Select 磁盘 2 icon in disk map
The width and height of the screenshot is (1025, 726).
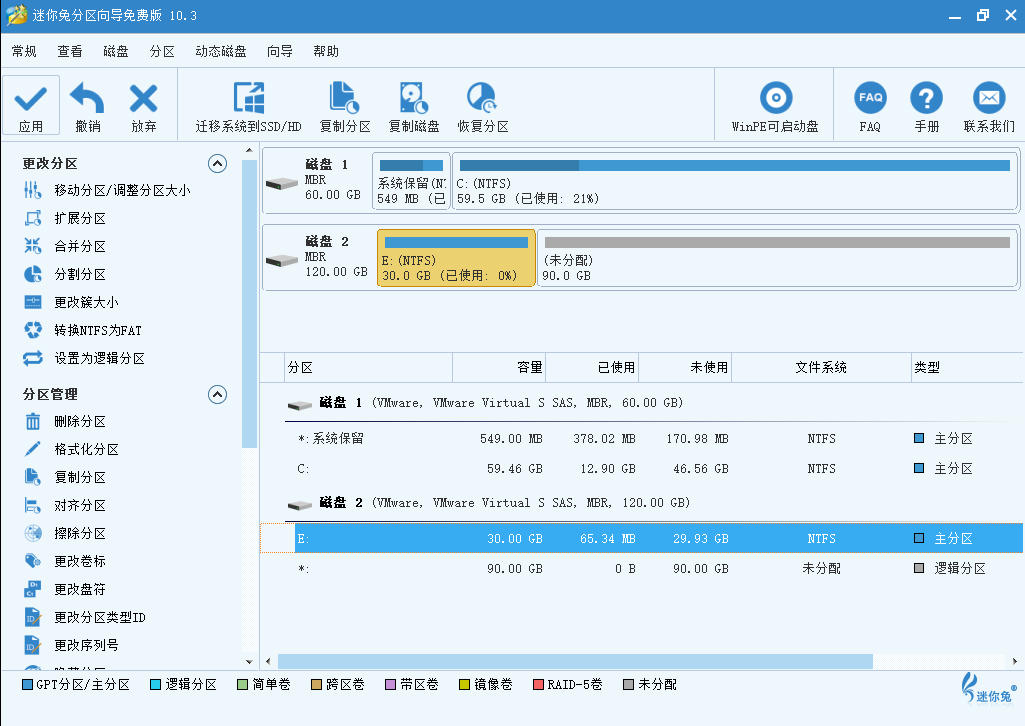click(x=282, y=261)
